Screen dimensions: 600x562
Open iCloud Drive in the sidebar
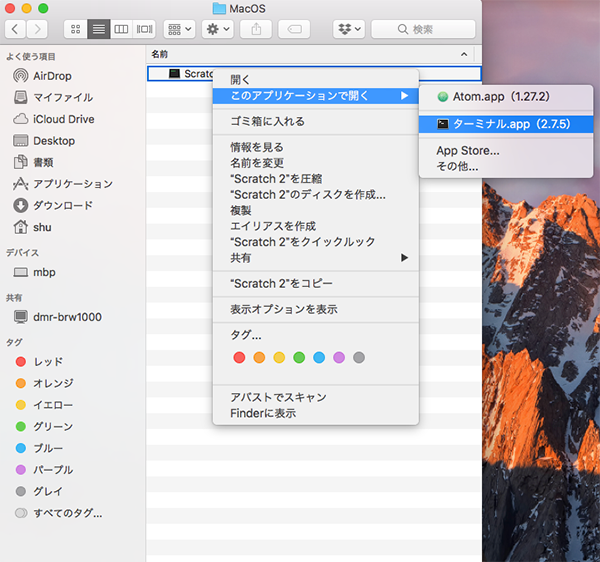(54, 119)
